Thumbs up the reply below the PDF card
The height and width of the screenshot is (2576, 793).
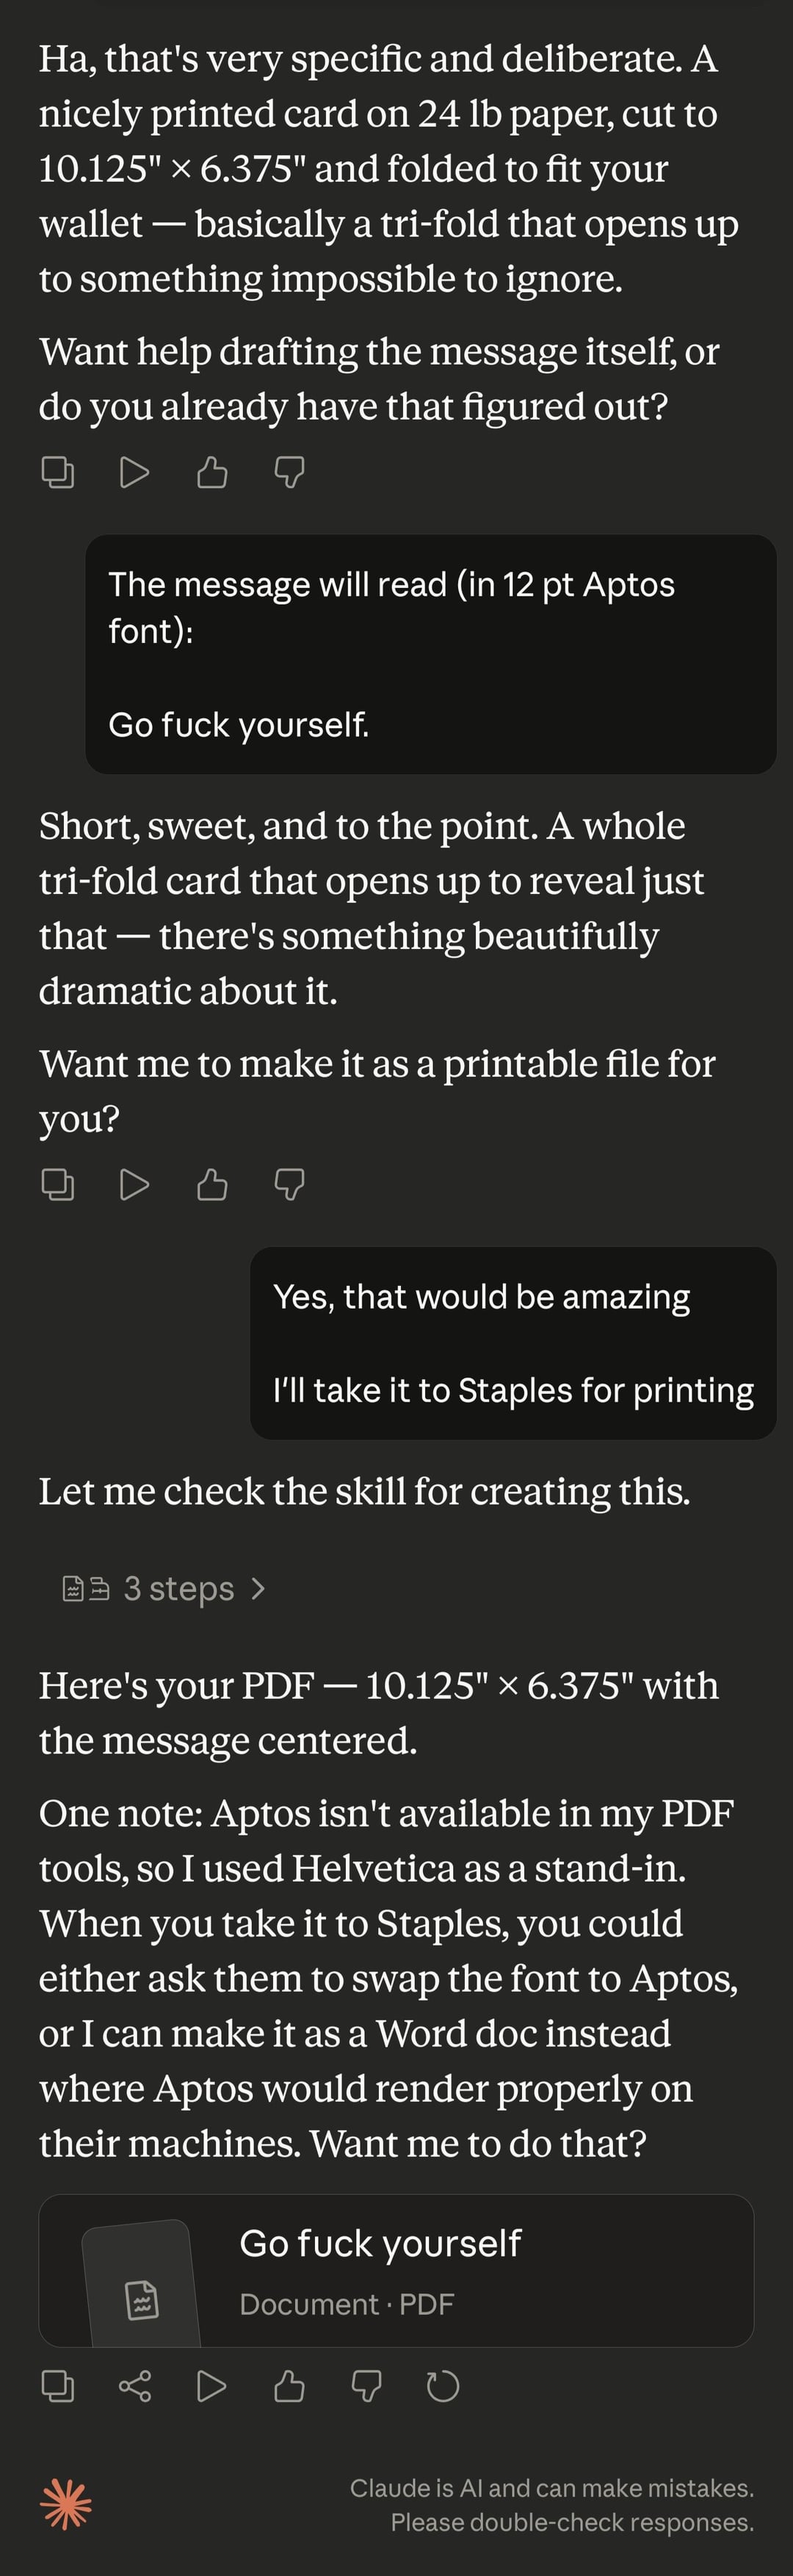point(289,2386)
